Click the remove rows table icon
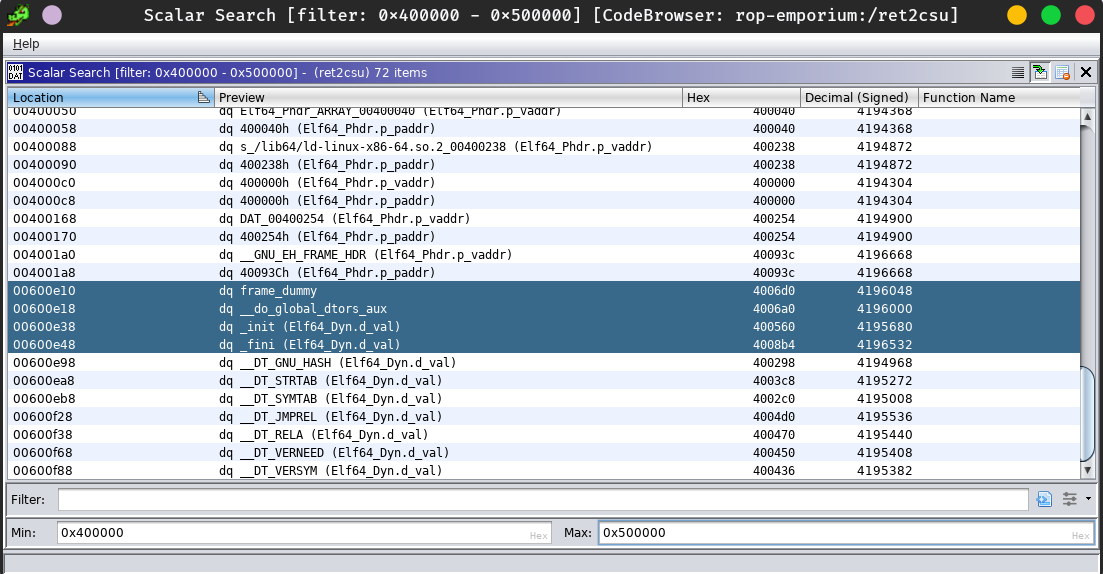1103x574 pixels. pos(1062,72)
